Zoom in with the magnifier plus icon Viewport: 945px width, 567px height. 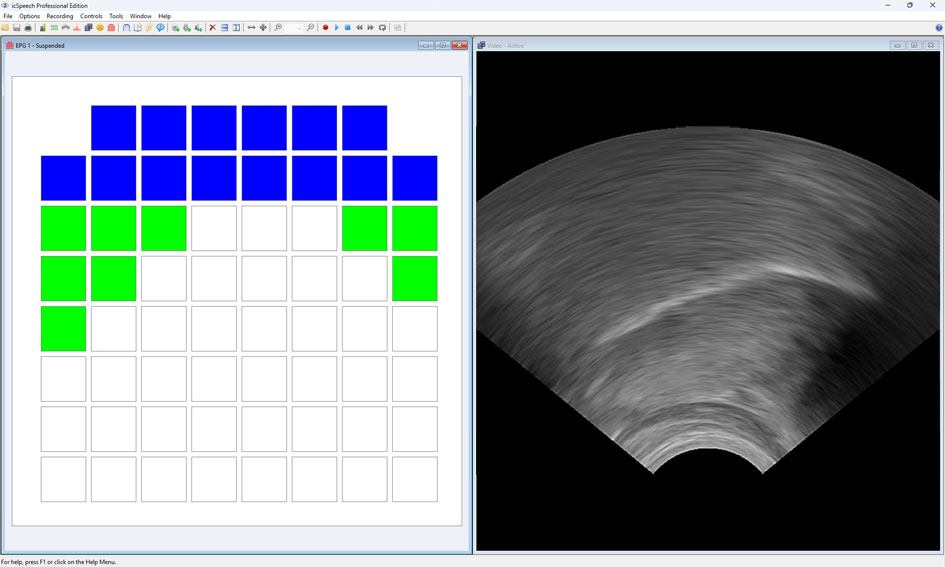(x=278, y=28)
